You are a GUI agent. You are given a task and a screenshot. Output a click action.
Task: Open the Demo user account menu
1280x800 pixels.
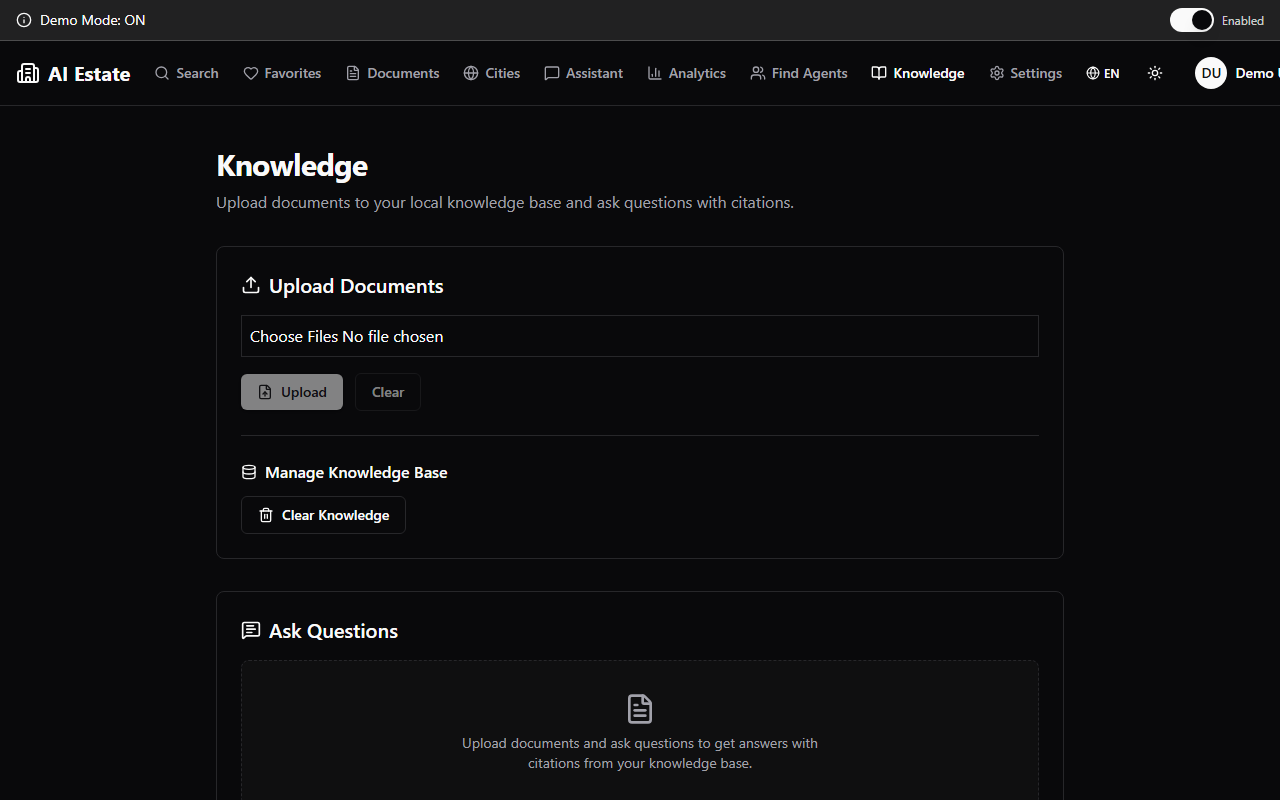point(1237,73)
